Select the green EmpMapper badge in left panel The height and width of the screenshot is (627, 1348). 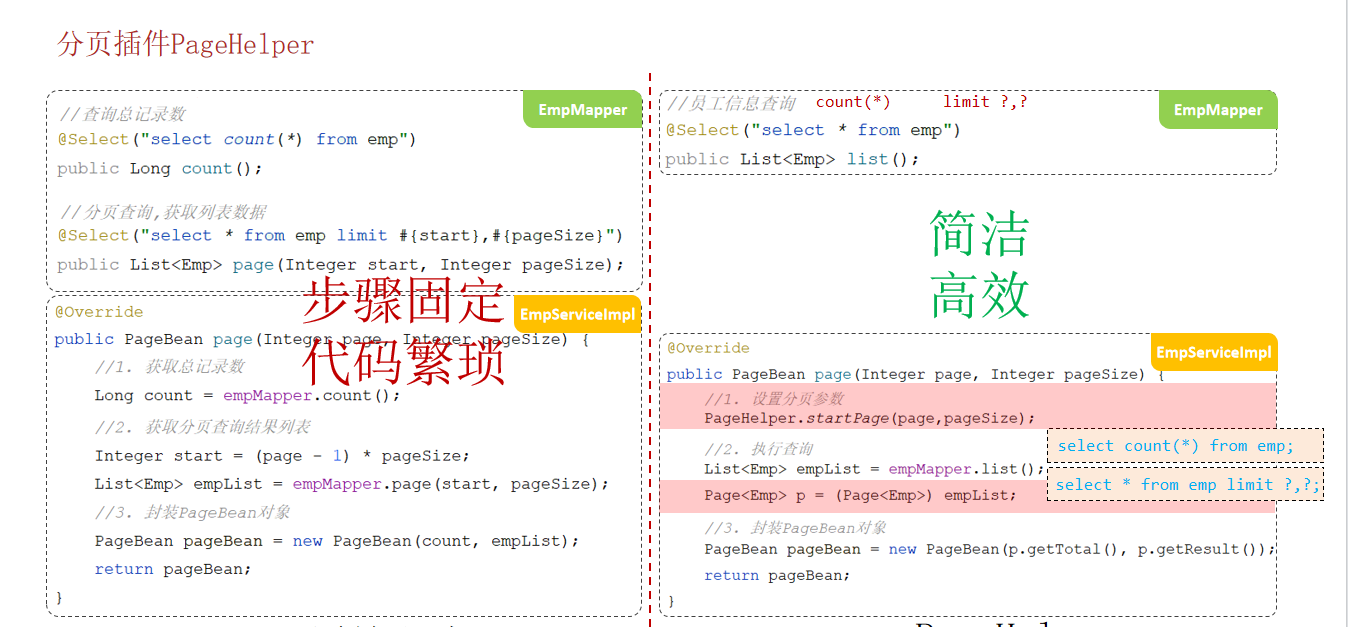pyautogui.click(x=582, y=110)
